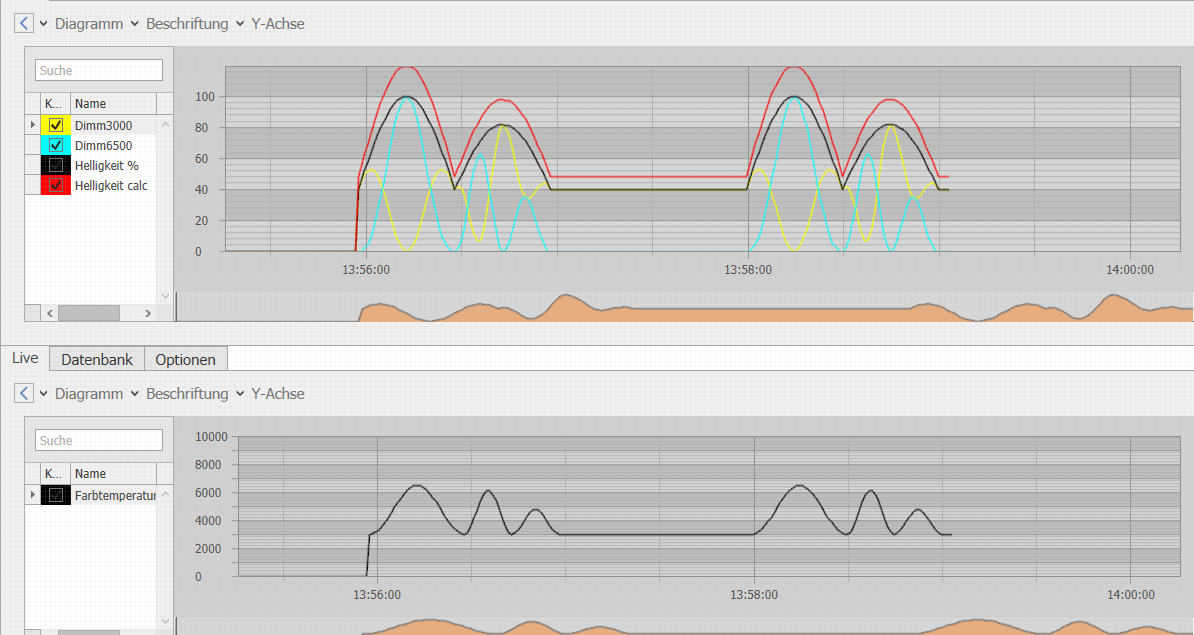This screenshot has width=1194, height=635.
Task: Click the lower Suche search field
Action: pos(99,440)
